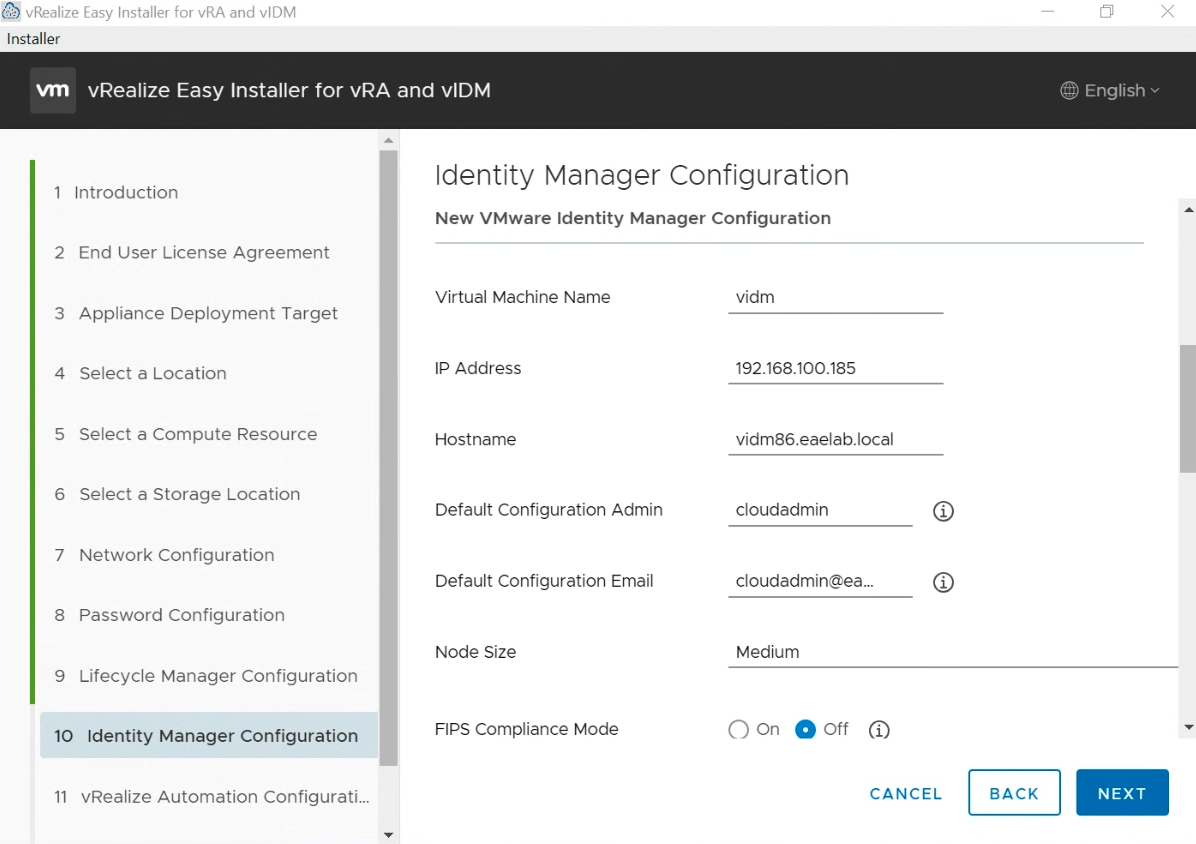Go to step 7 Network Configuration
This screenshot has height=844, width=1196.
point(176,555)
